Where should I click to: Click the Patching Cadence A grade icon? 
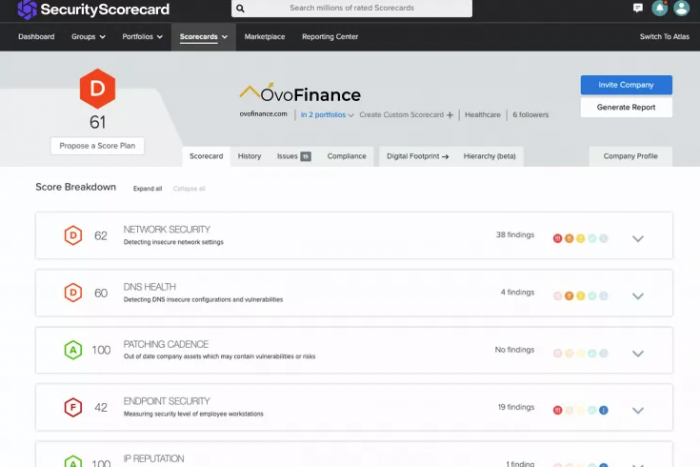point(73,350)
